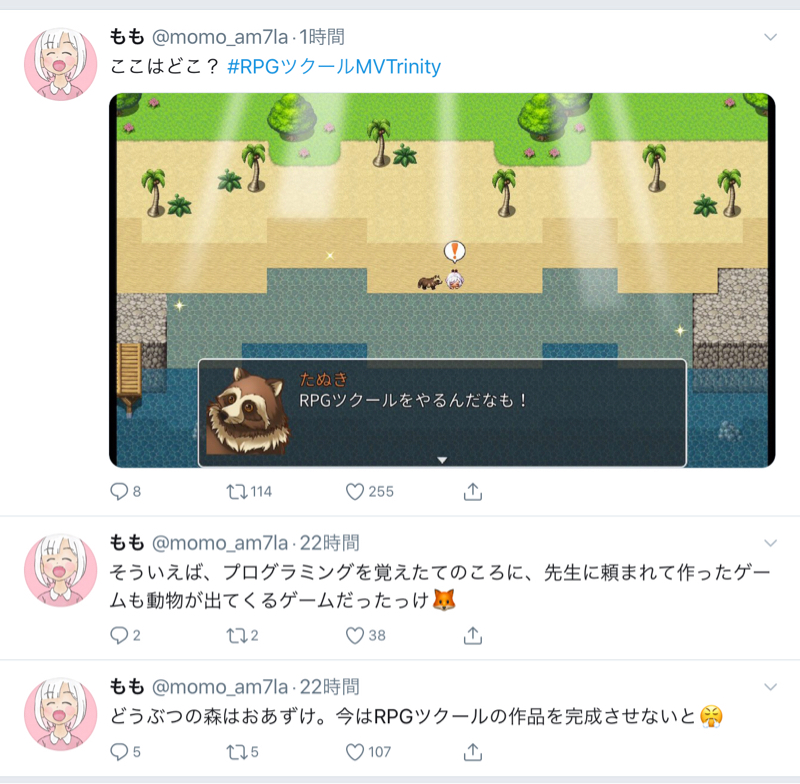Open options chevron on first tweet
The image size is (800, 784).
[770, 37]
